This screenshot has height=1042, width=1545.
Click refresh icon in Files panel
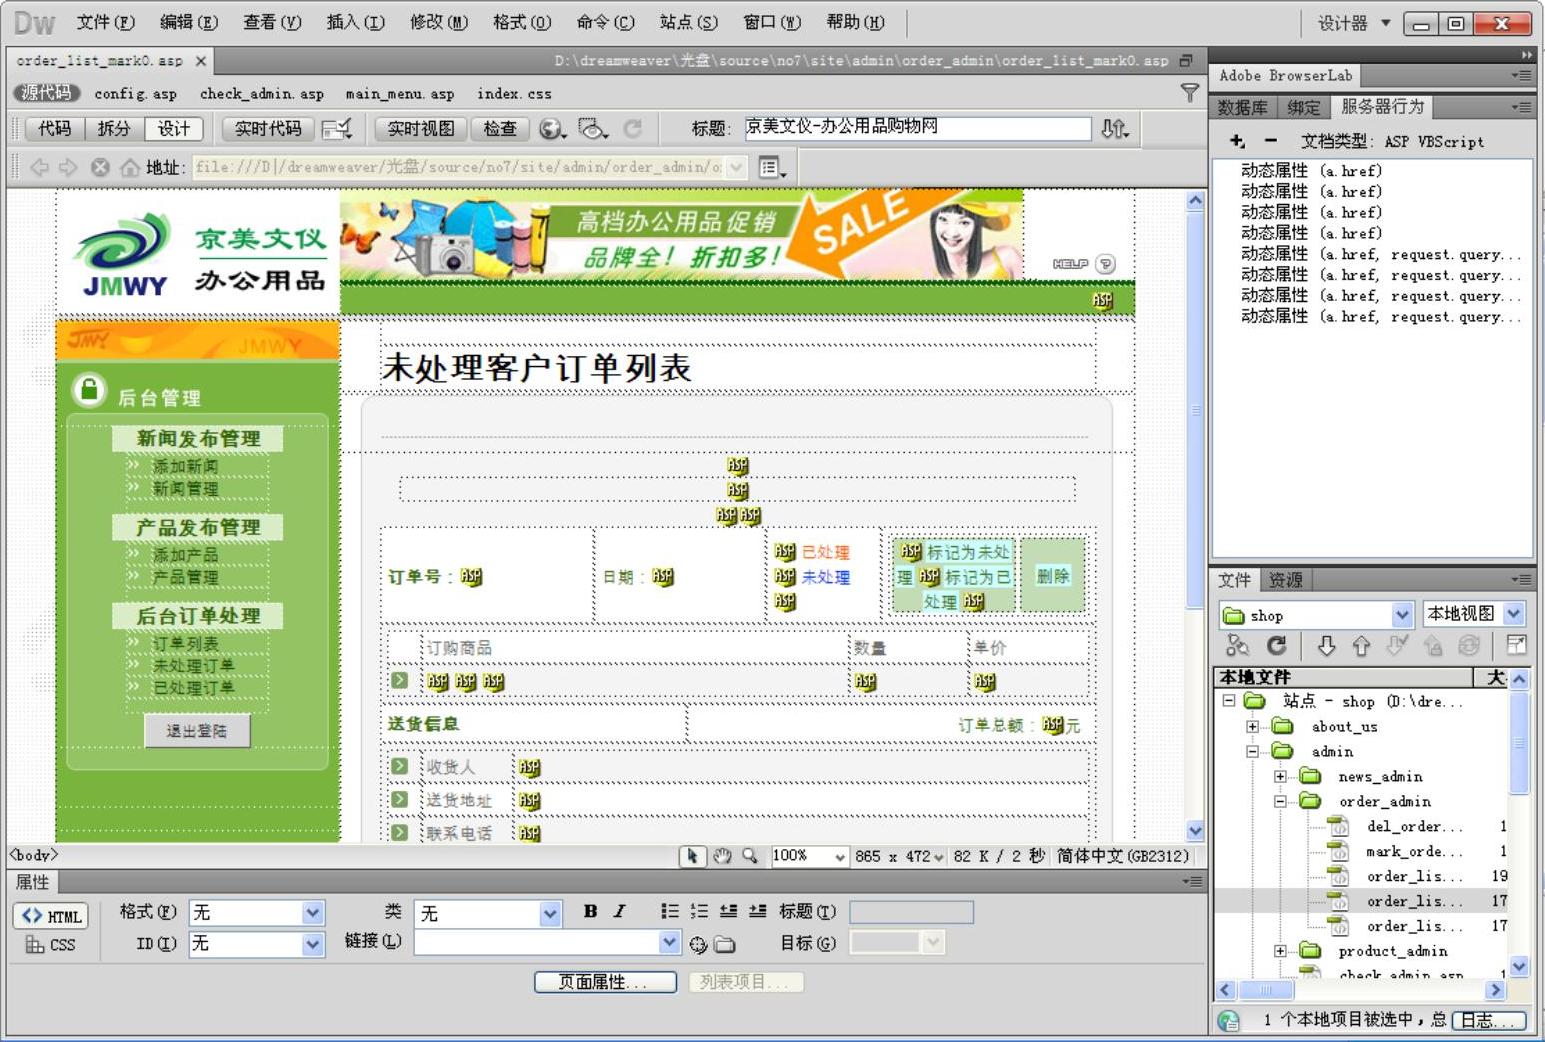coord(1276,646)
